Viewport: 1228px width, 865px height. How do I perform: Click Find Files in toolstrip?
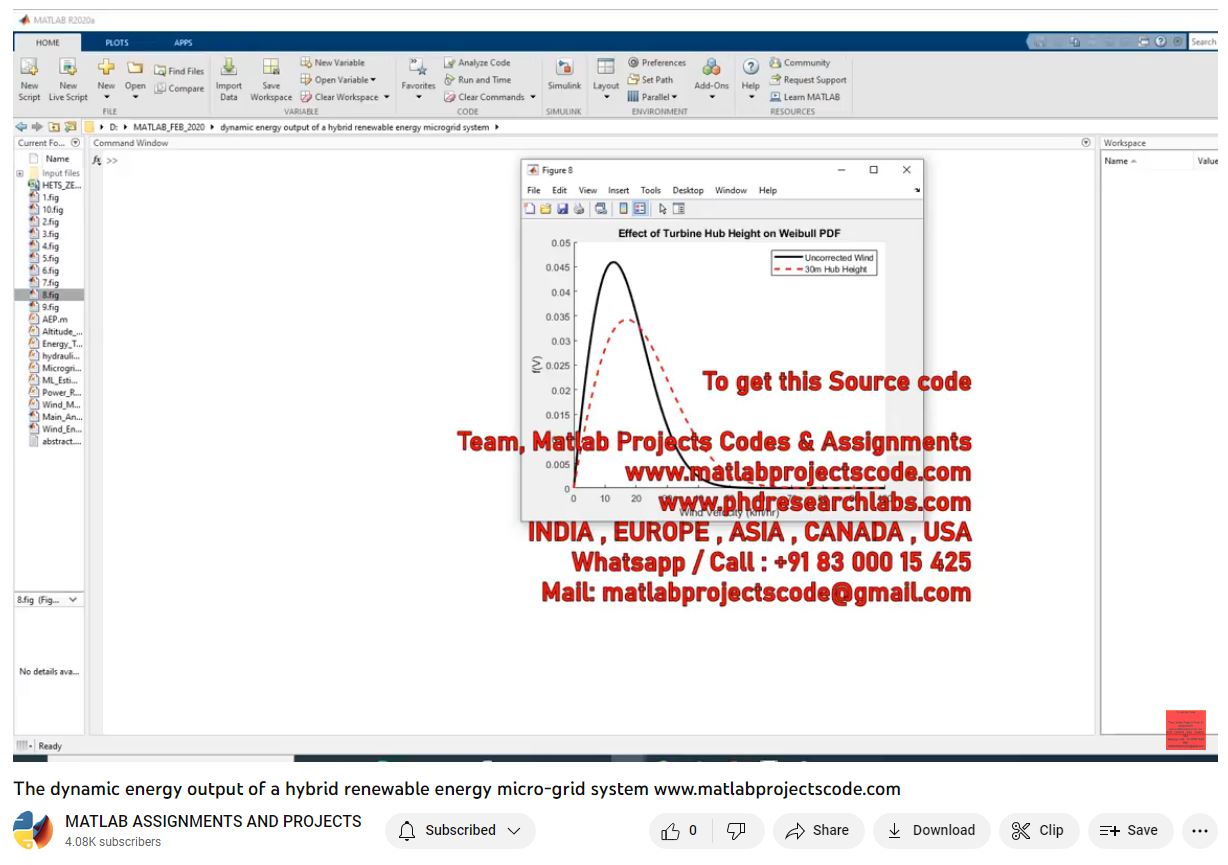point(179,71)
